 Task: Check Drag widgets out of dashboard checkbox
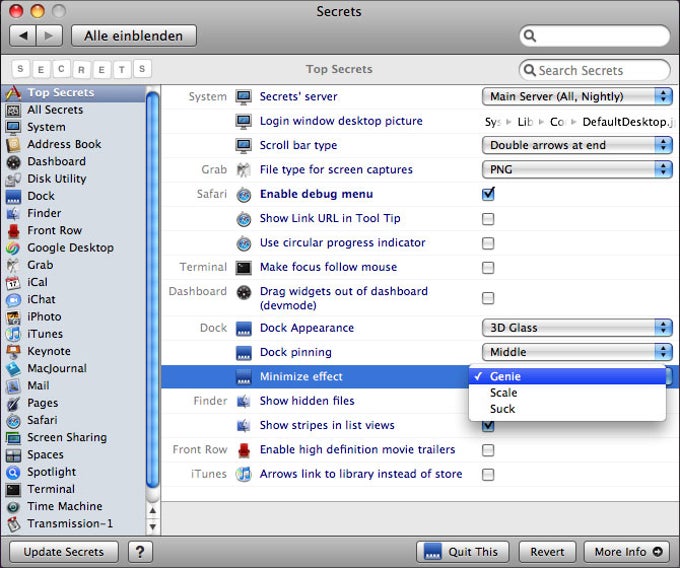488,298
